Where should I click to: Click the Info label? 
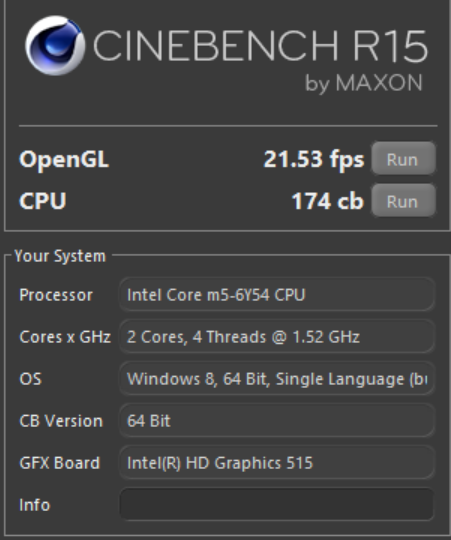(x=35, y=505)
